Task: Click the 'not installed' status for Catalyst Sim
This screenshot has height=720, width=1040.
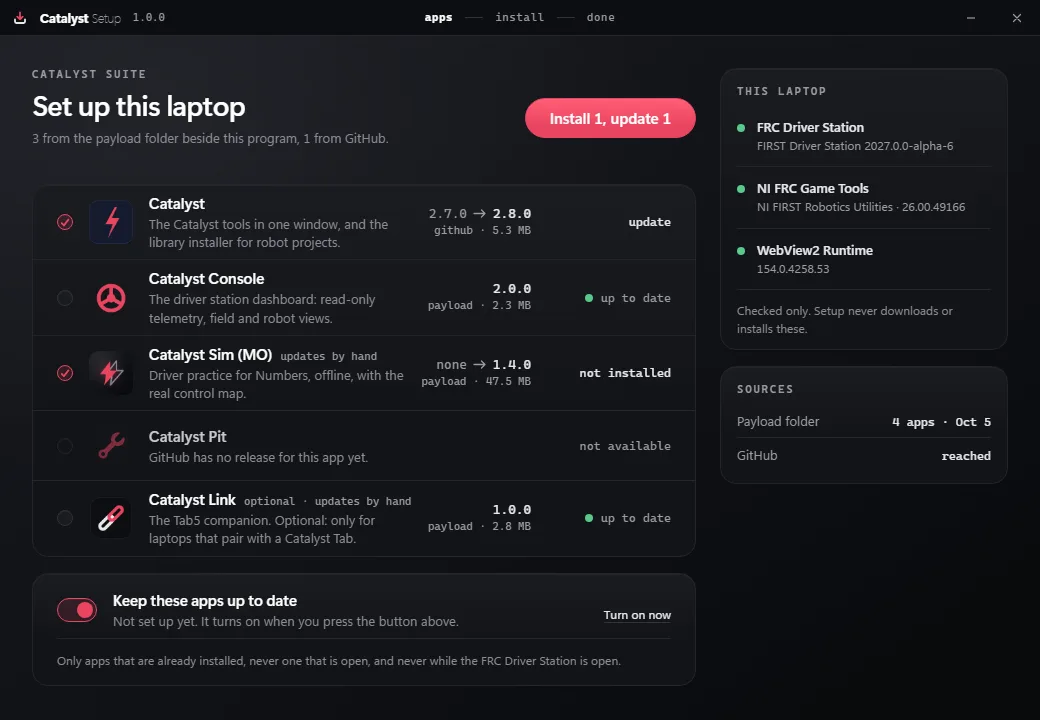Action: [x=625, y=373]
